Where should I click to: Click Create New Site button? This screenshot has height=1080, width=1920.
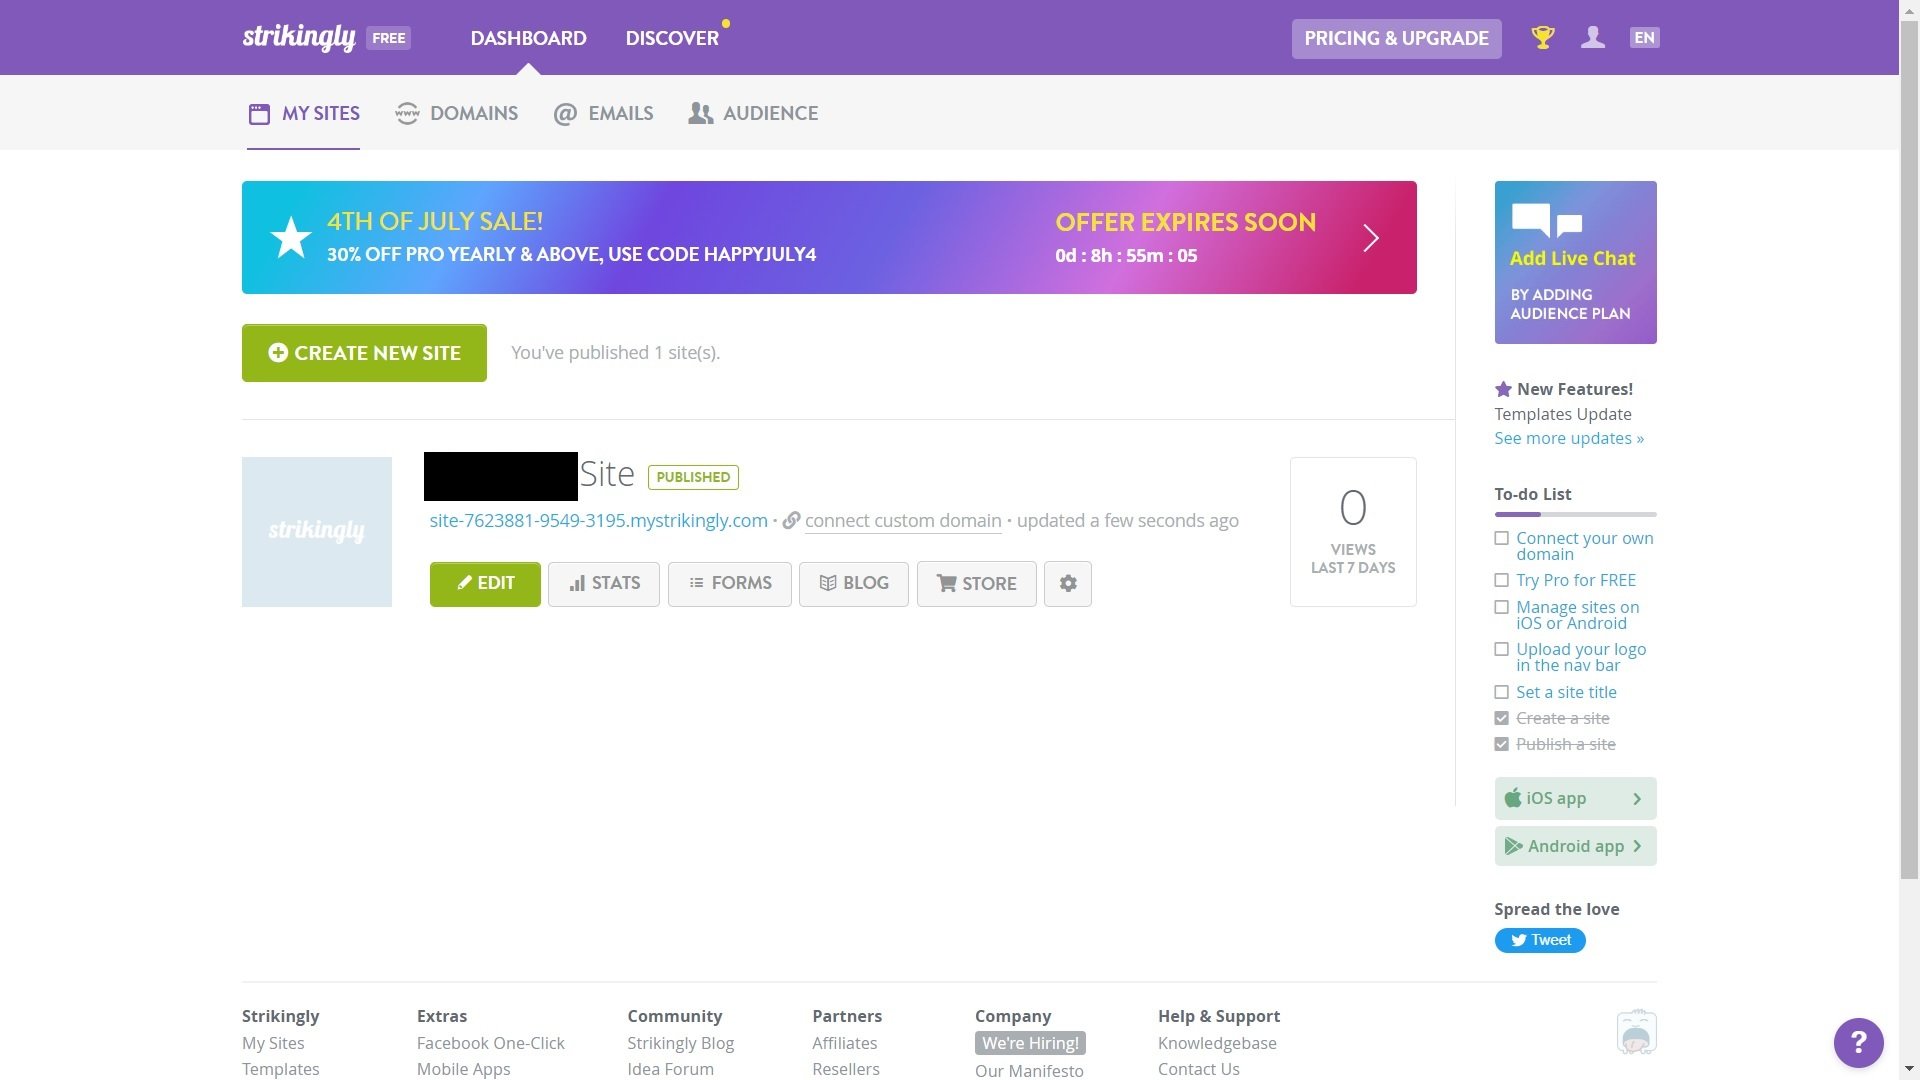pyautogui.click(x=364, y=353)
